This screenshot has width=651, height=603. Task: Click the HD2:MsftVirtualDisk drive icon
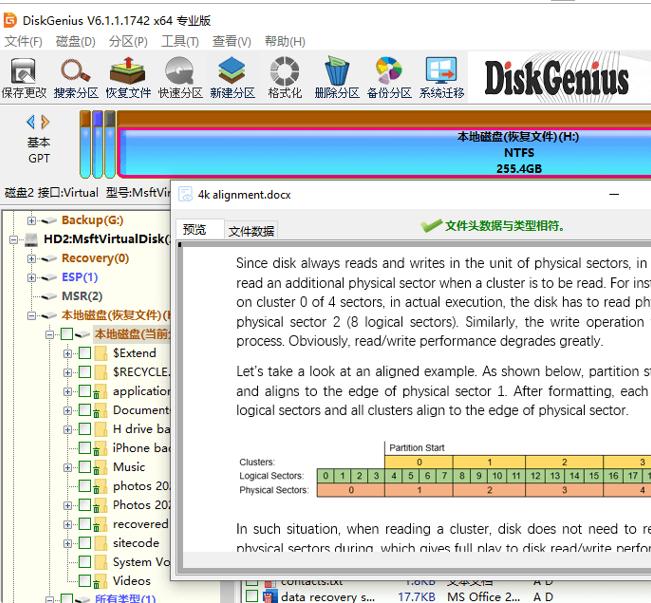pyautogui.click(x=31, y=239)
